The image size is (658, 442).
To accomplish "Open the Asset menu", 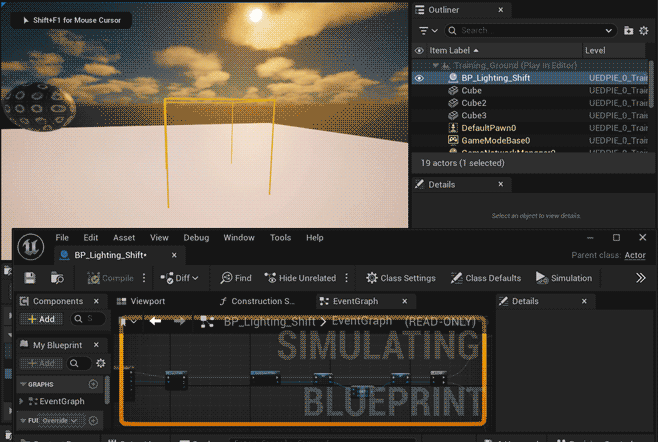I will [x=124, y=238].
